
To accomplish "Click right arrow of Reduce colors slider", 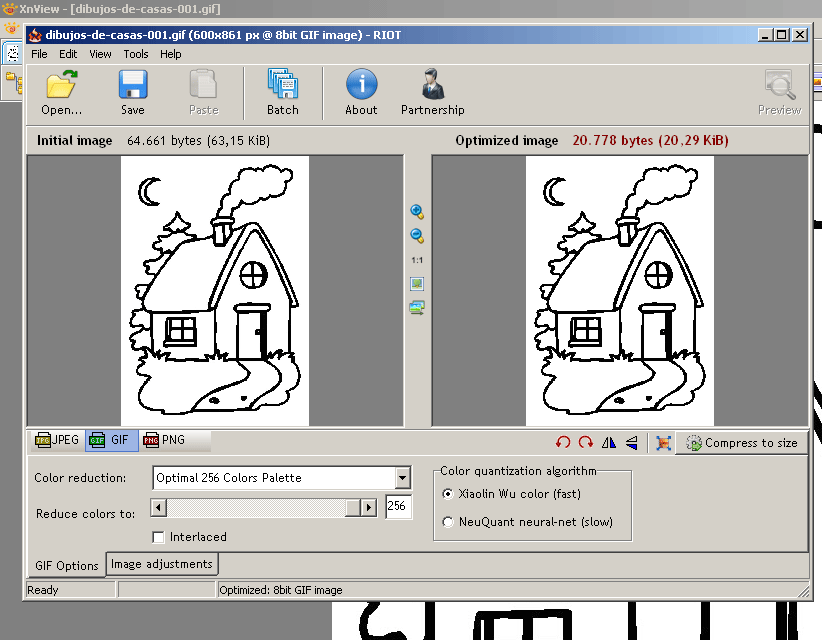I will (369, 507).
